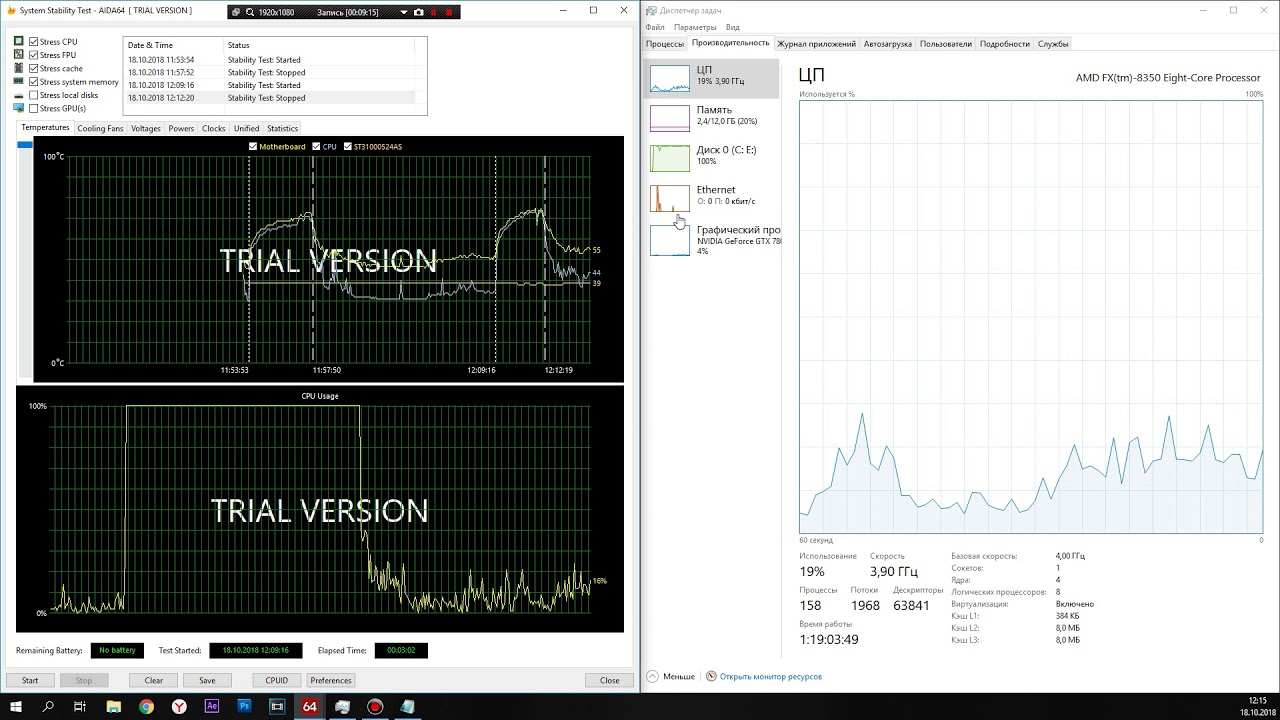
Task: Select the log row for 18.10.2018 12:12:20
Action: [x=269, y=98]
